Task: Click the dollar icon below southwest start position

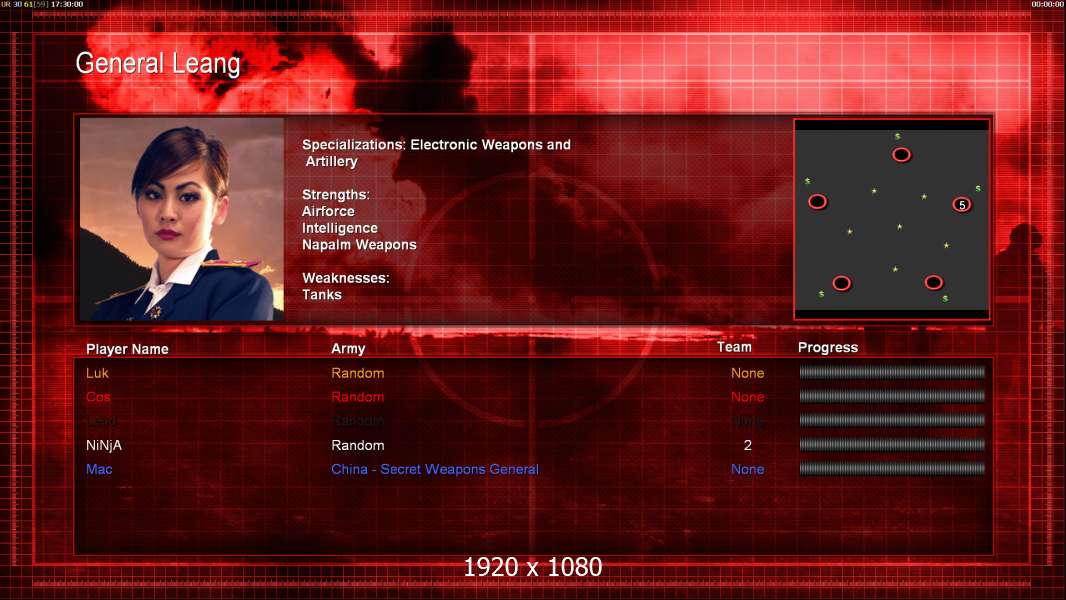Action: point(821,294)
